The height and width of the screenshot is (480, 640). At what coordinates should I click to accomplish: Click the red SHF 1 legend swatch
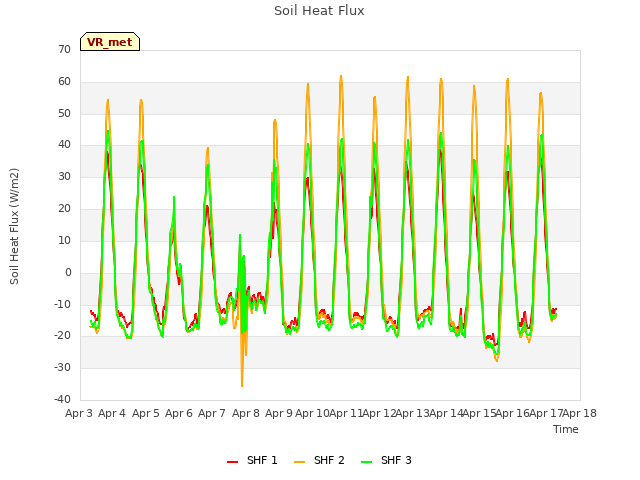pyautogui.click(x=233, y=462)
